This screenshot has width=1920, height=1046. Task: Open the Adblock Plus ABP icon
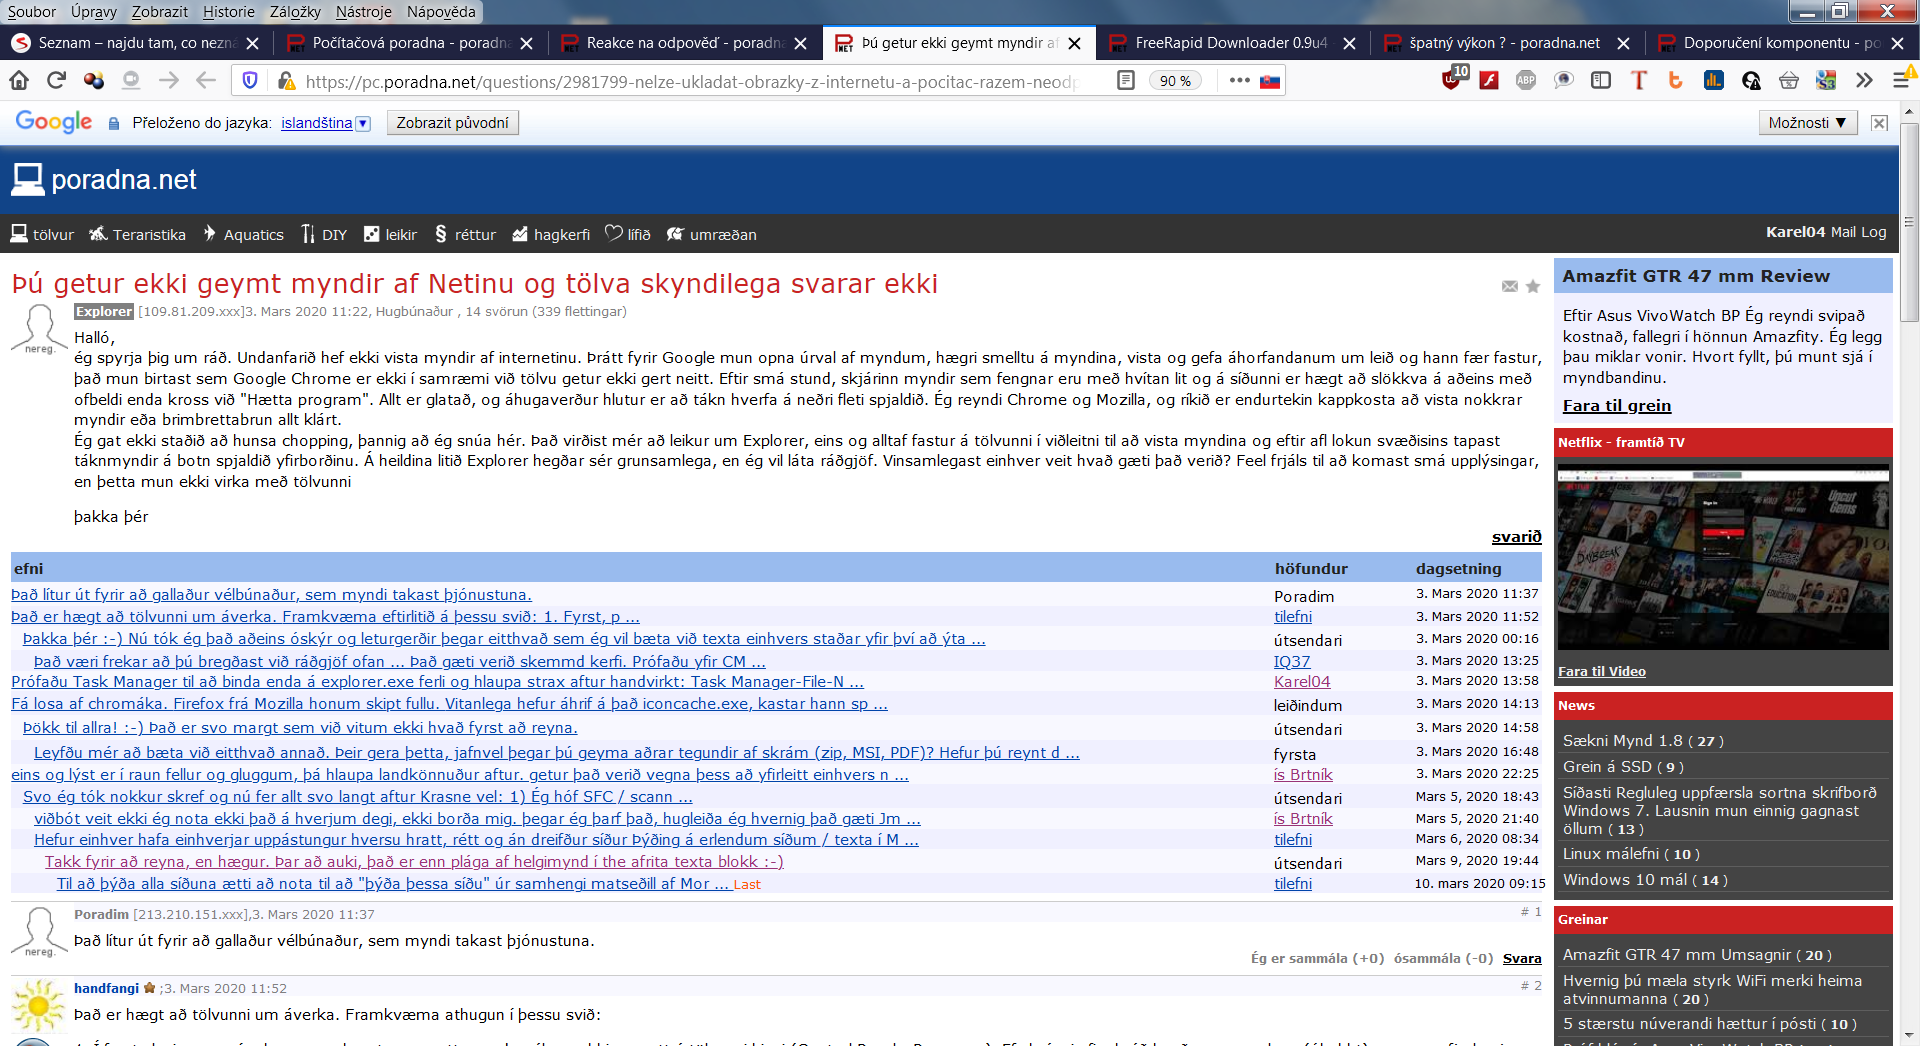[x=1526, y=80]
